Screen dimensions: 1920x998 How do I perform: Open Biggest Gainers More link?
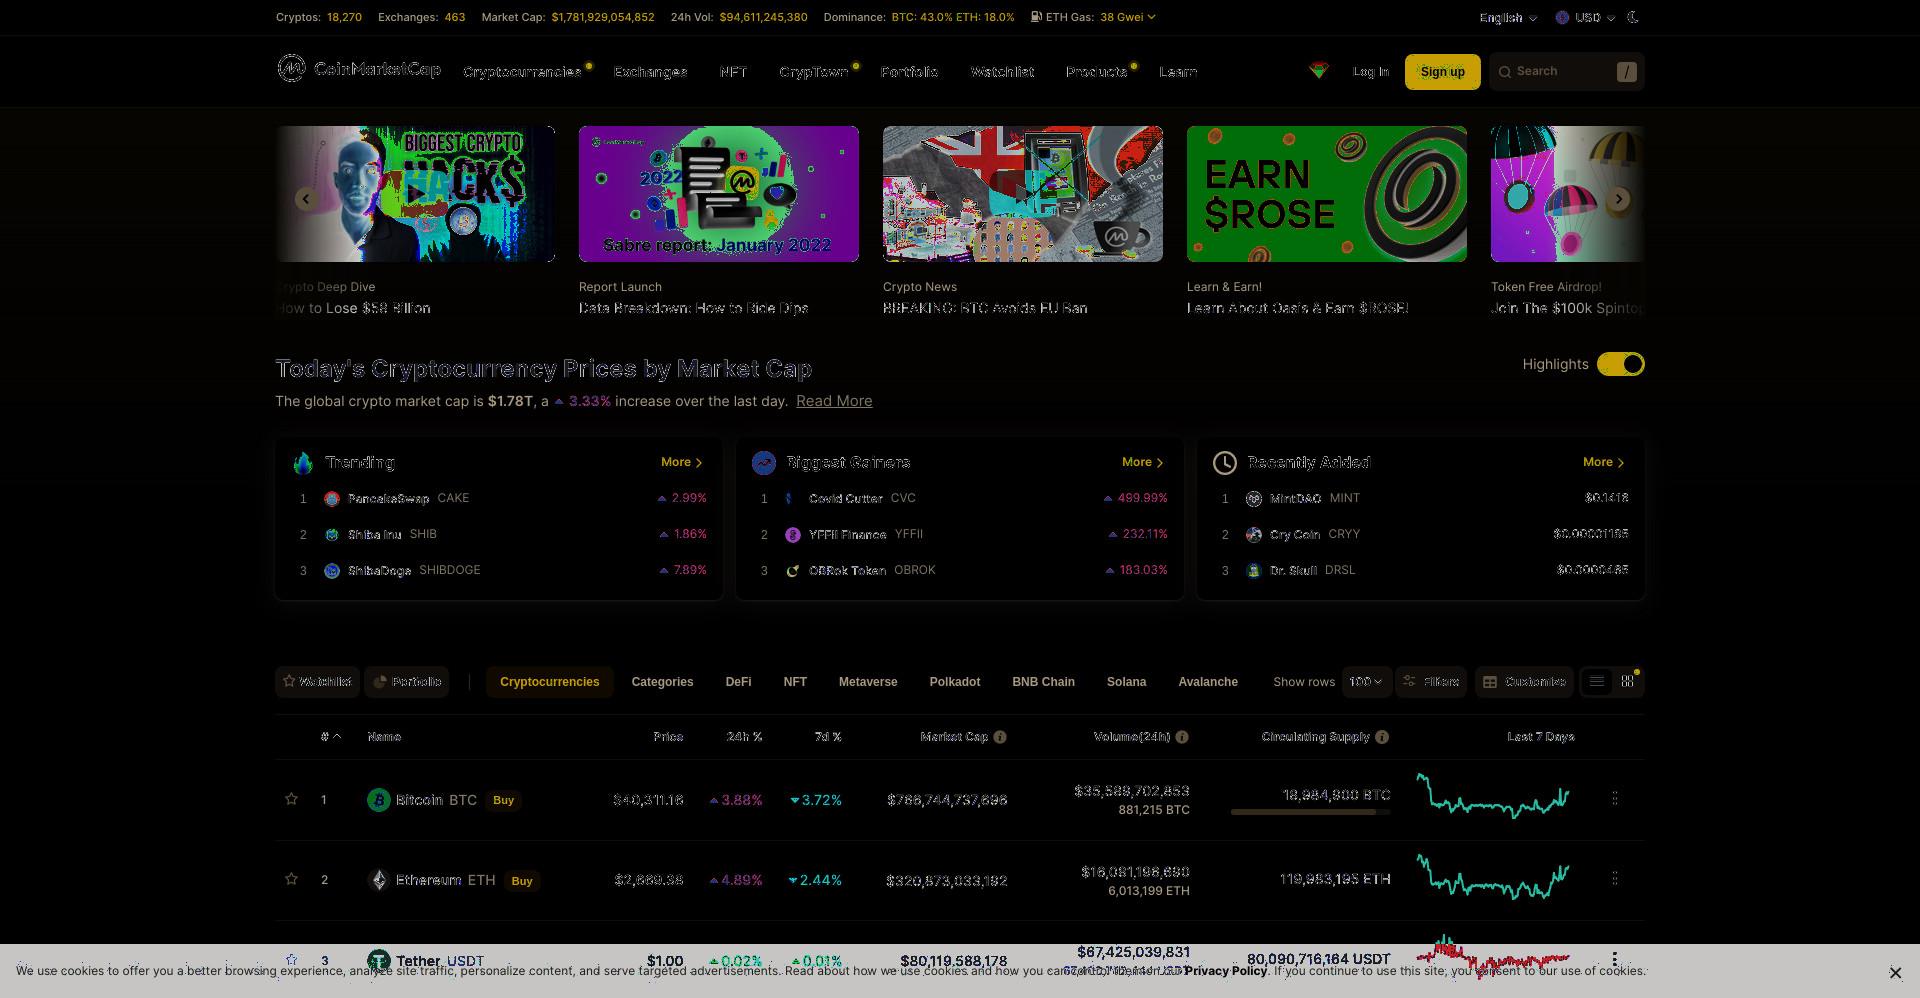1143,462
